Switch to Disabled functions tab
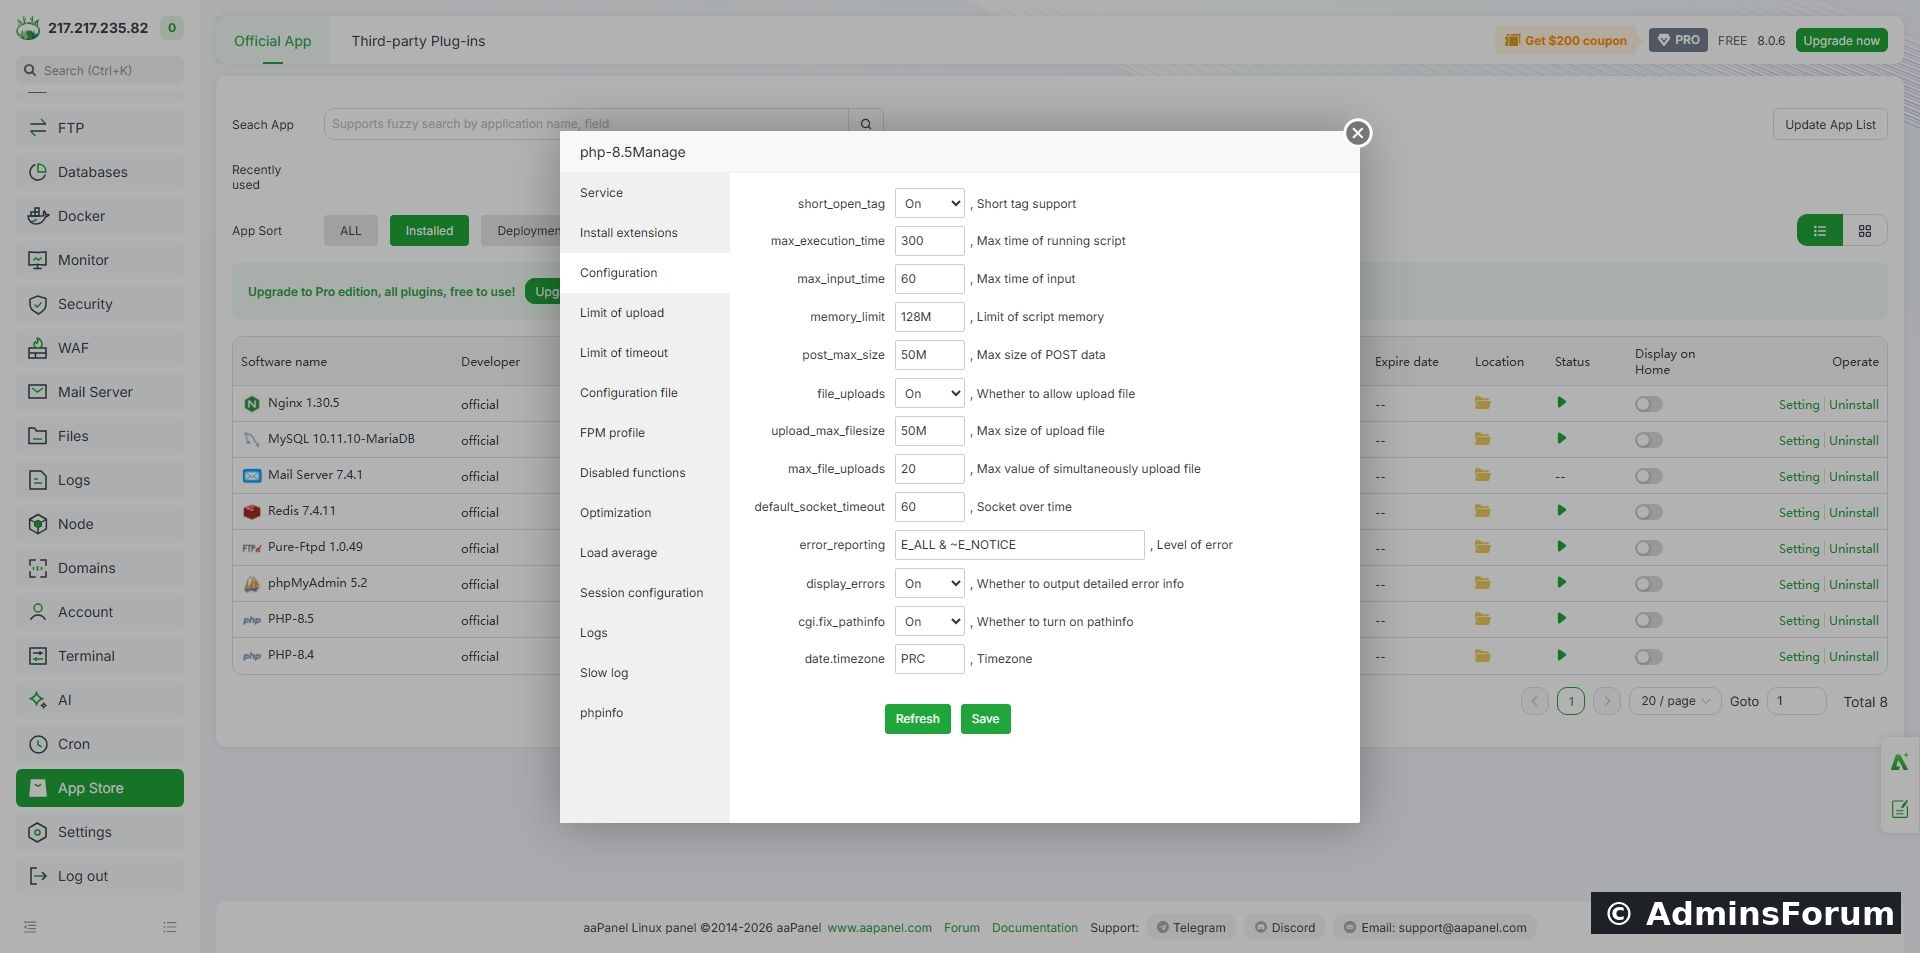 (645, 473)
